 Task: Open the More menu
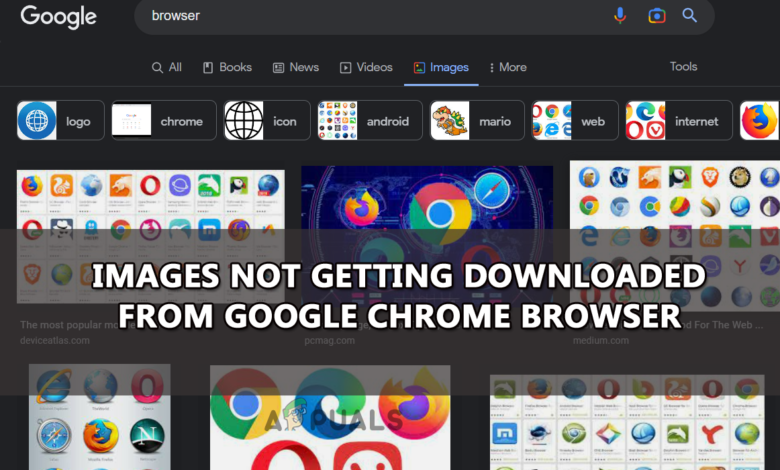click(x=508, y=67)
